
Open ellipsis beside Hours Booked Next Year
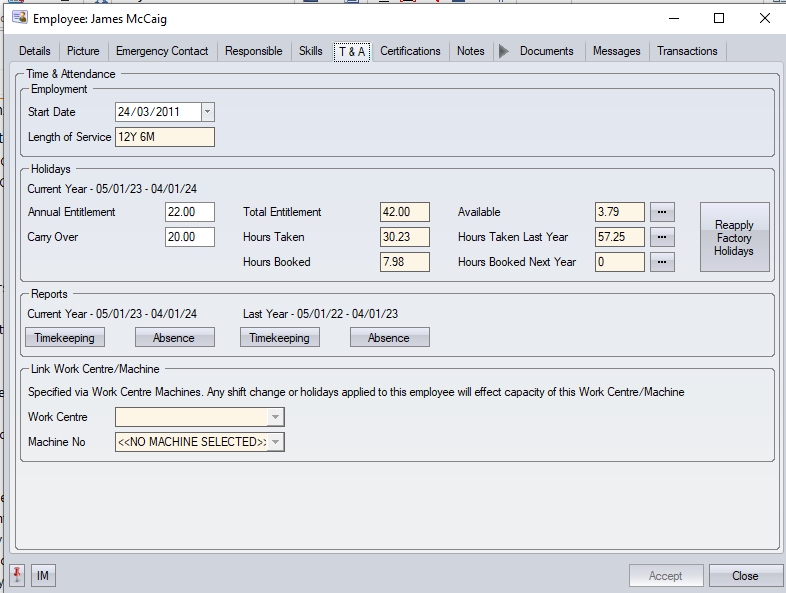pos(662,262)
